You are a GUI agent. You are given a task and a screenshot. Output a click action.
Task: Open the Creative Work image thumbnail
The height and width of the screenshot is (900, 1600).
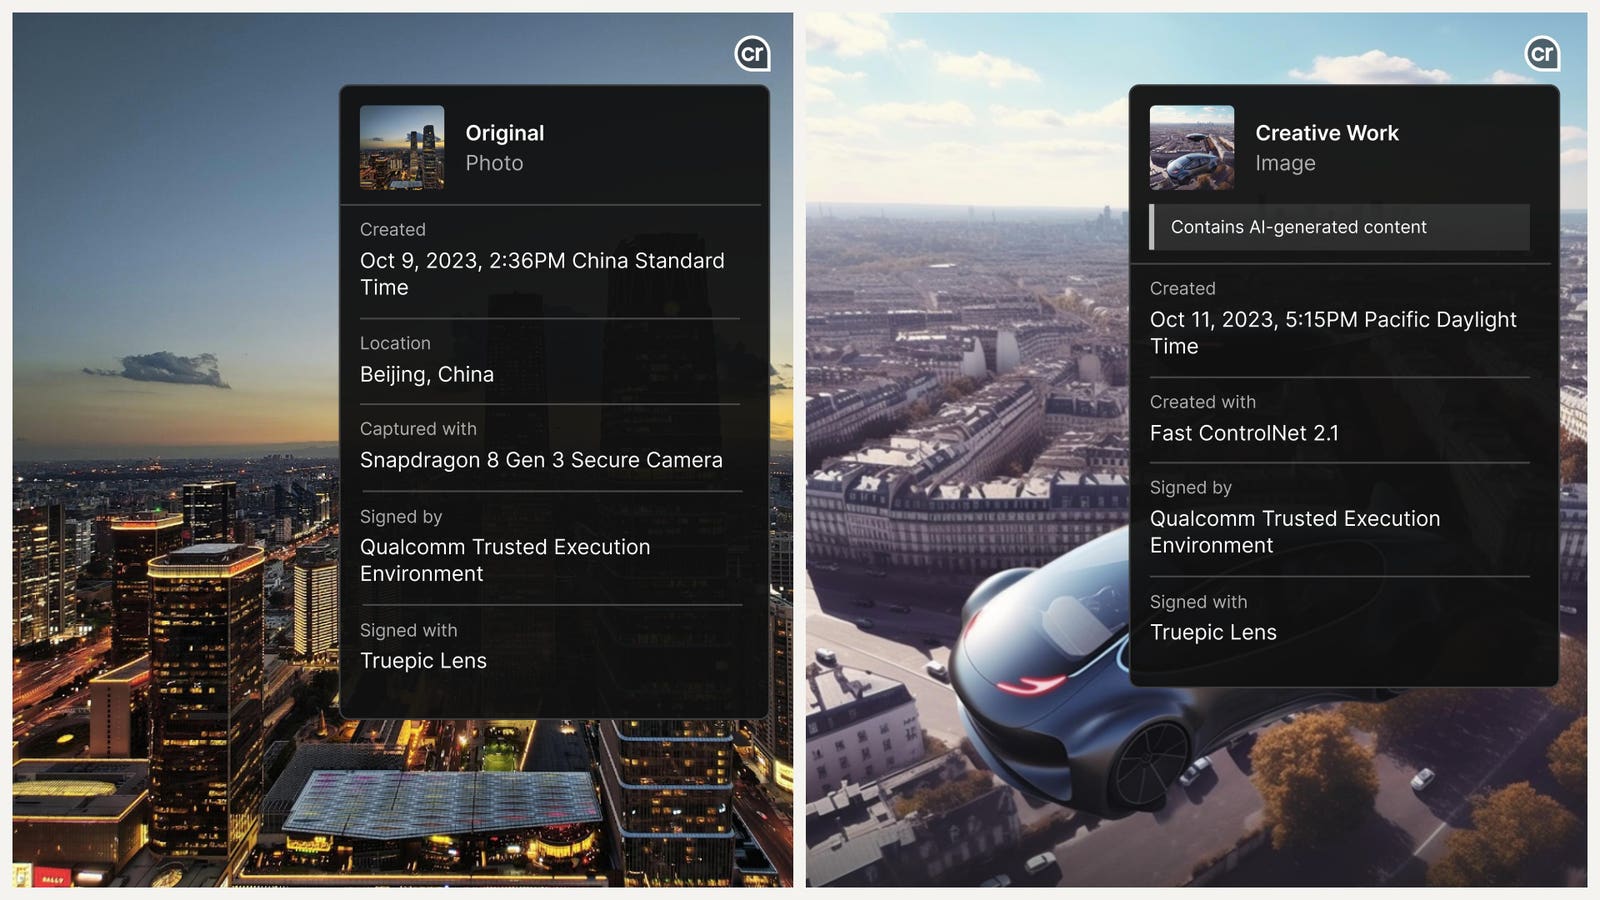(1191, 146)
